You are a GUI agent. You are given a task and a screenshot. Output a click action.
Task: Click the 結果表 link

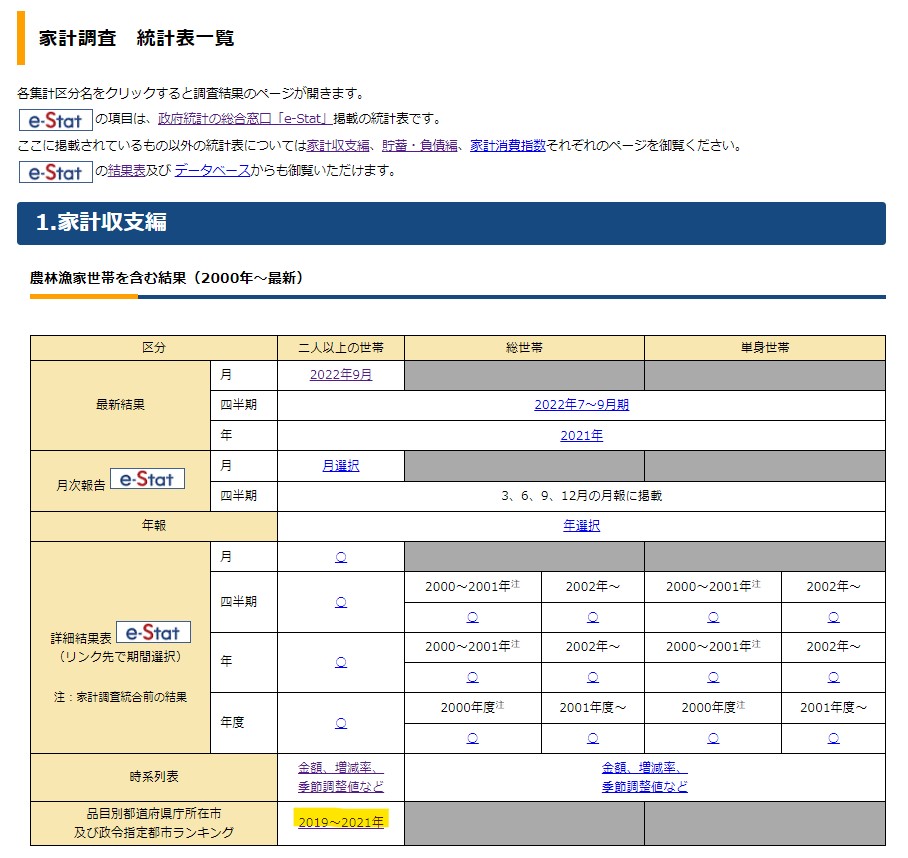(127, 171)
